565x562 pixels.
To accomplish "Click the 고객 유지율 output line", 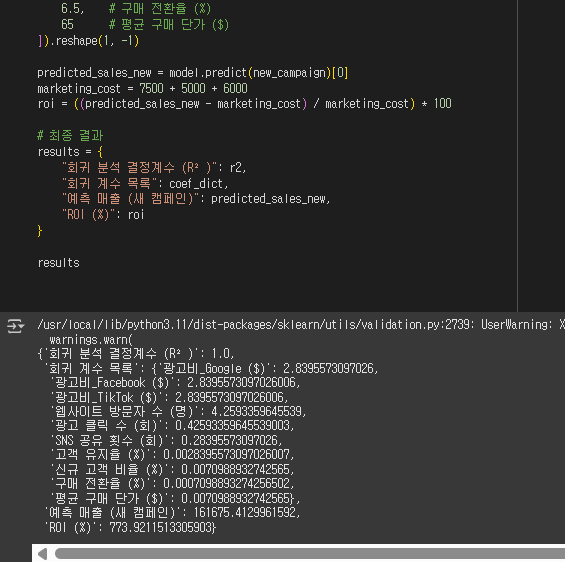I will [x=172, y=455].
